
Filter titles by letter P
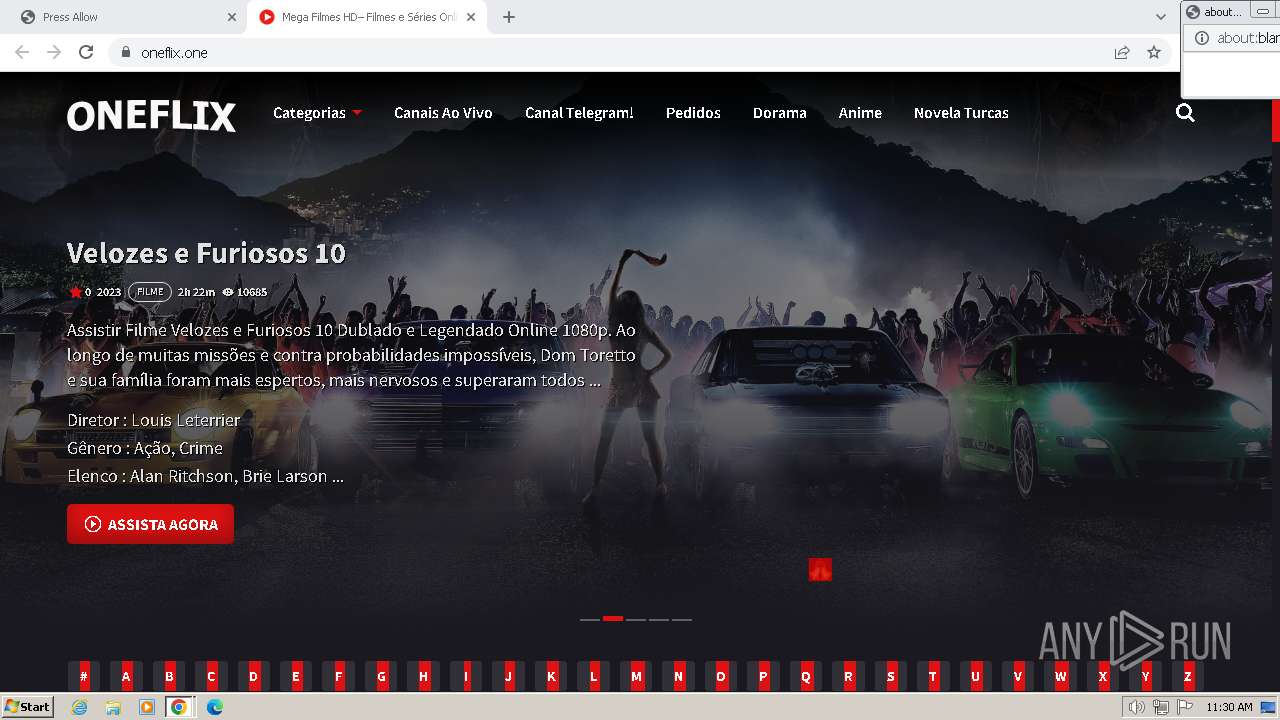[x=764, y=676]
